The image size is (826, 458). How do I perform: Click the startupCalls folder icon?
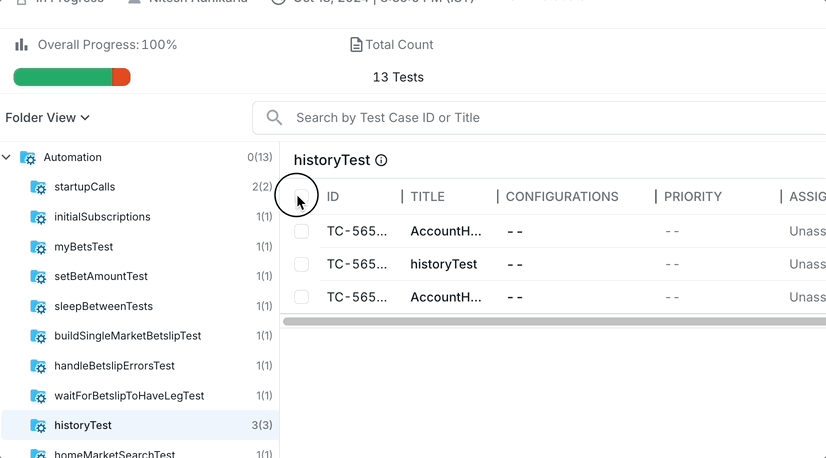coord(39,187)
